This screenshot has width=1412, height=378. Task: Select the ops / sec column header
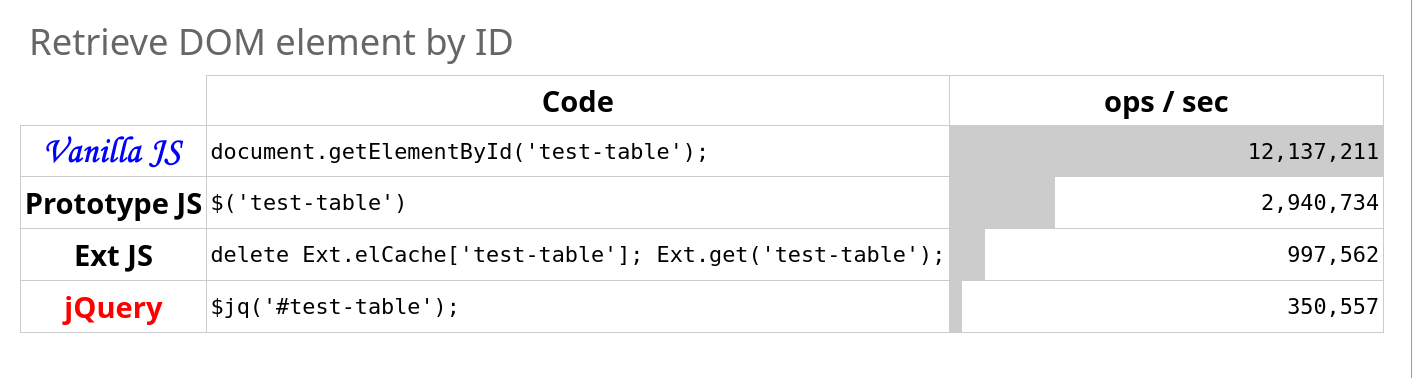pyautogui.click(x=1166, y=101)
